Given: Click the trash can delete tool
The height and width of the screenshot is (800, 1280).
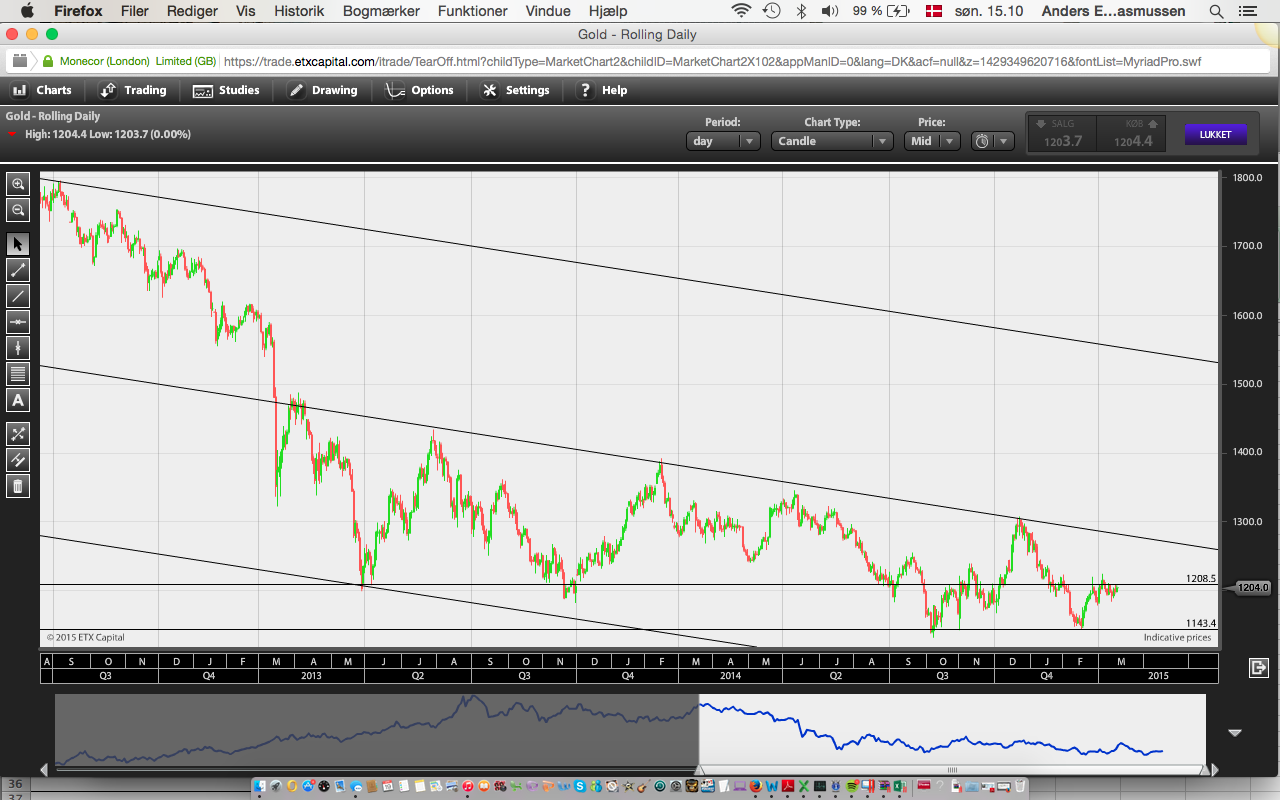Looking at the screenshot, I should 18,486.
